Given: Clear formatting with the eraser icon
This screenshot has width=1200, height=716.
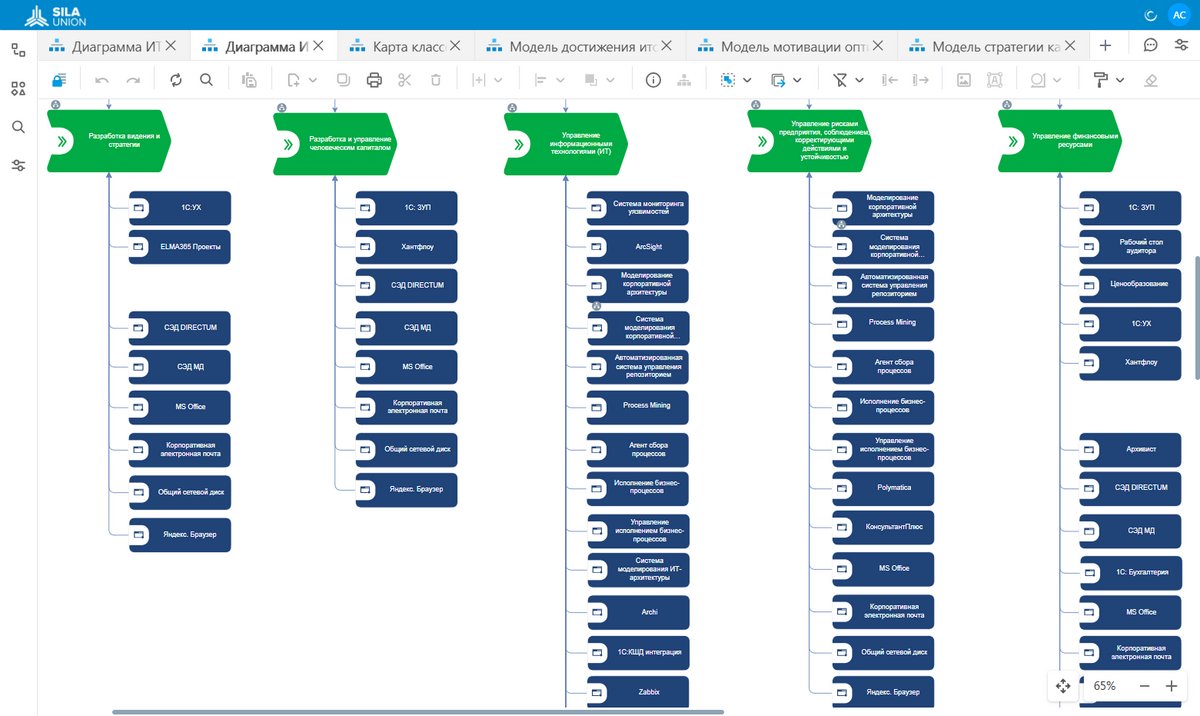Looking at the screenshot, I should (x=1150, y=80).
